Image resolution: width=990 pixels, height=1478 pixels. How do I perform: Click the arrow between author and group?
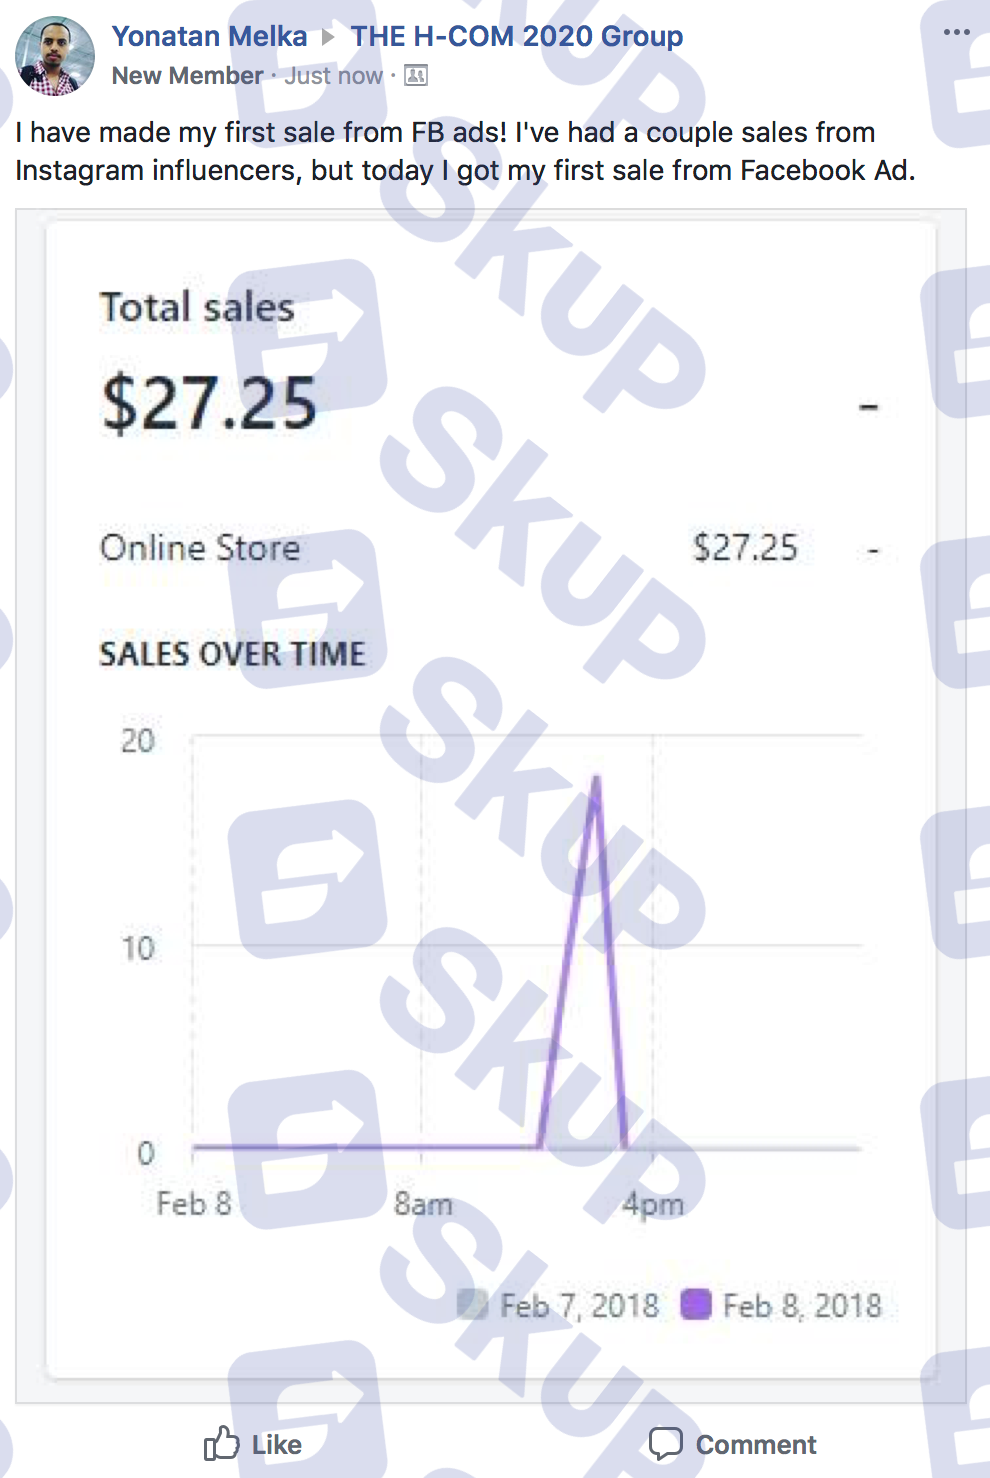click(x=328, y=37)
